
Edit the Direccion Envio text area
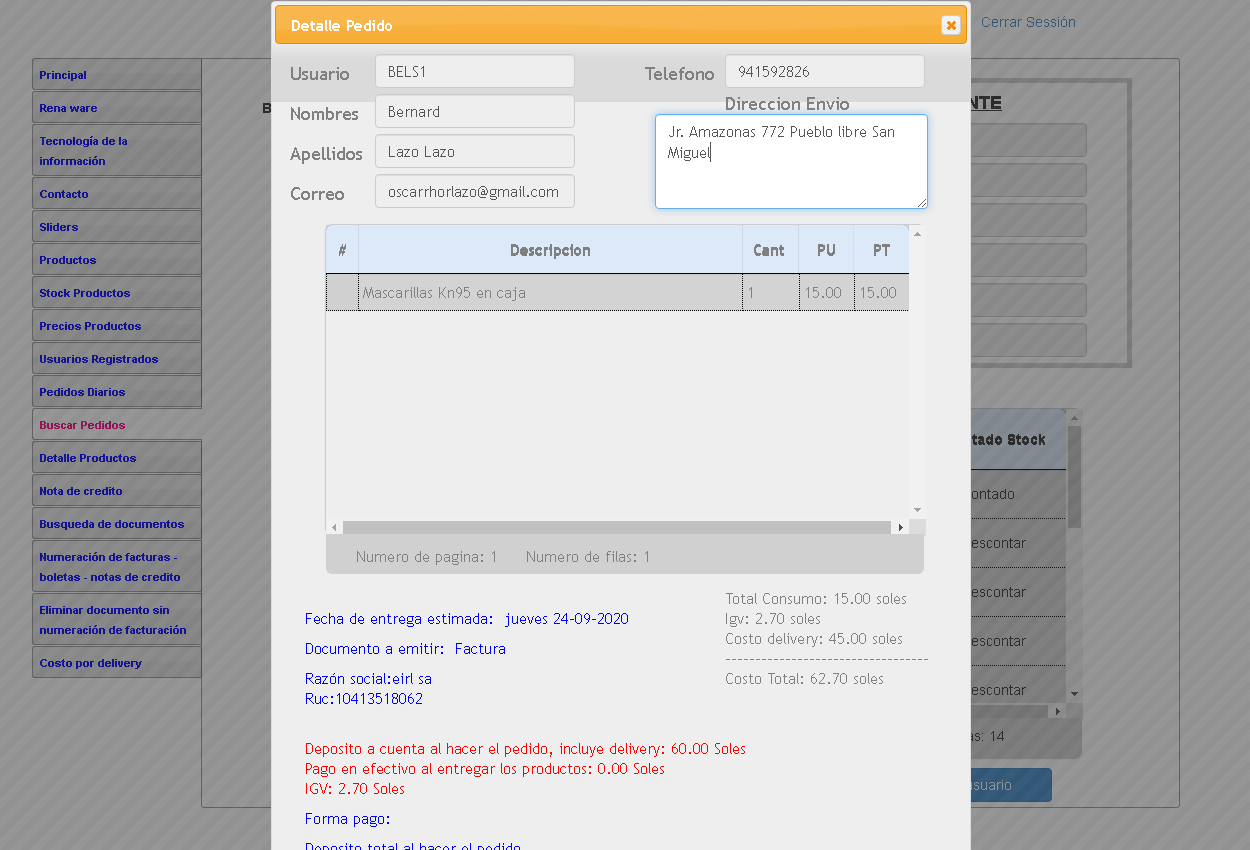point(790,162)
